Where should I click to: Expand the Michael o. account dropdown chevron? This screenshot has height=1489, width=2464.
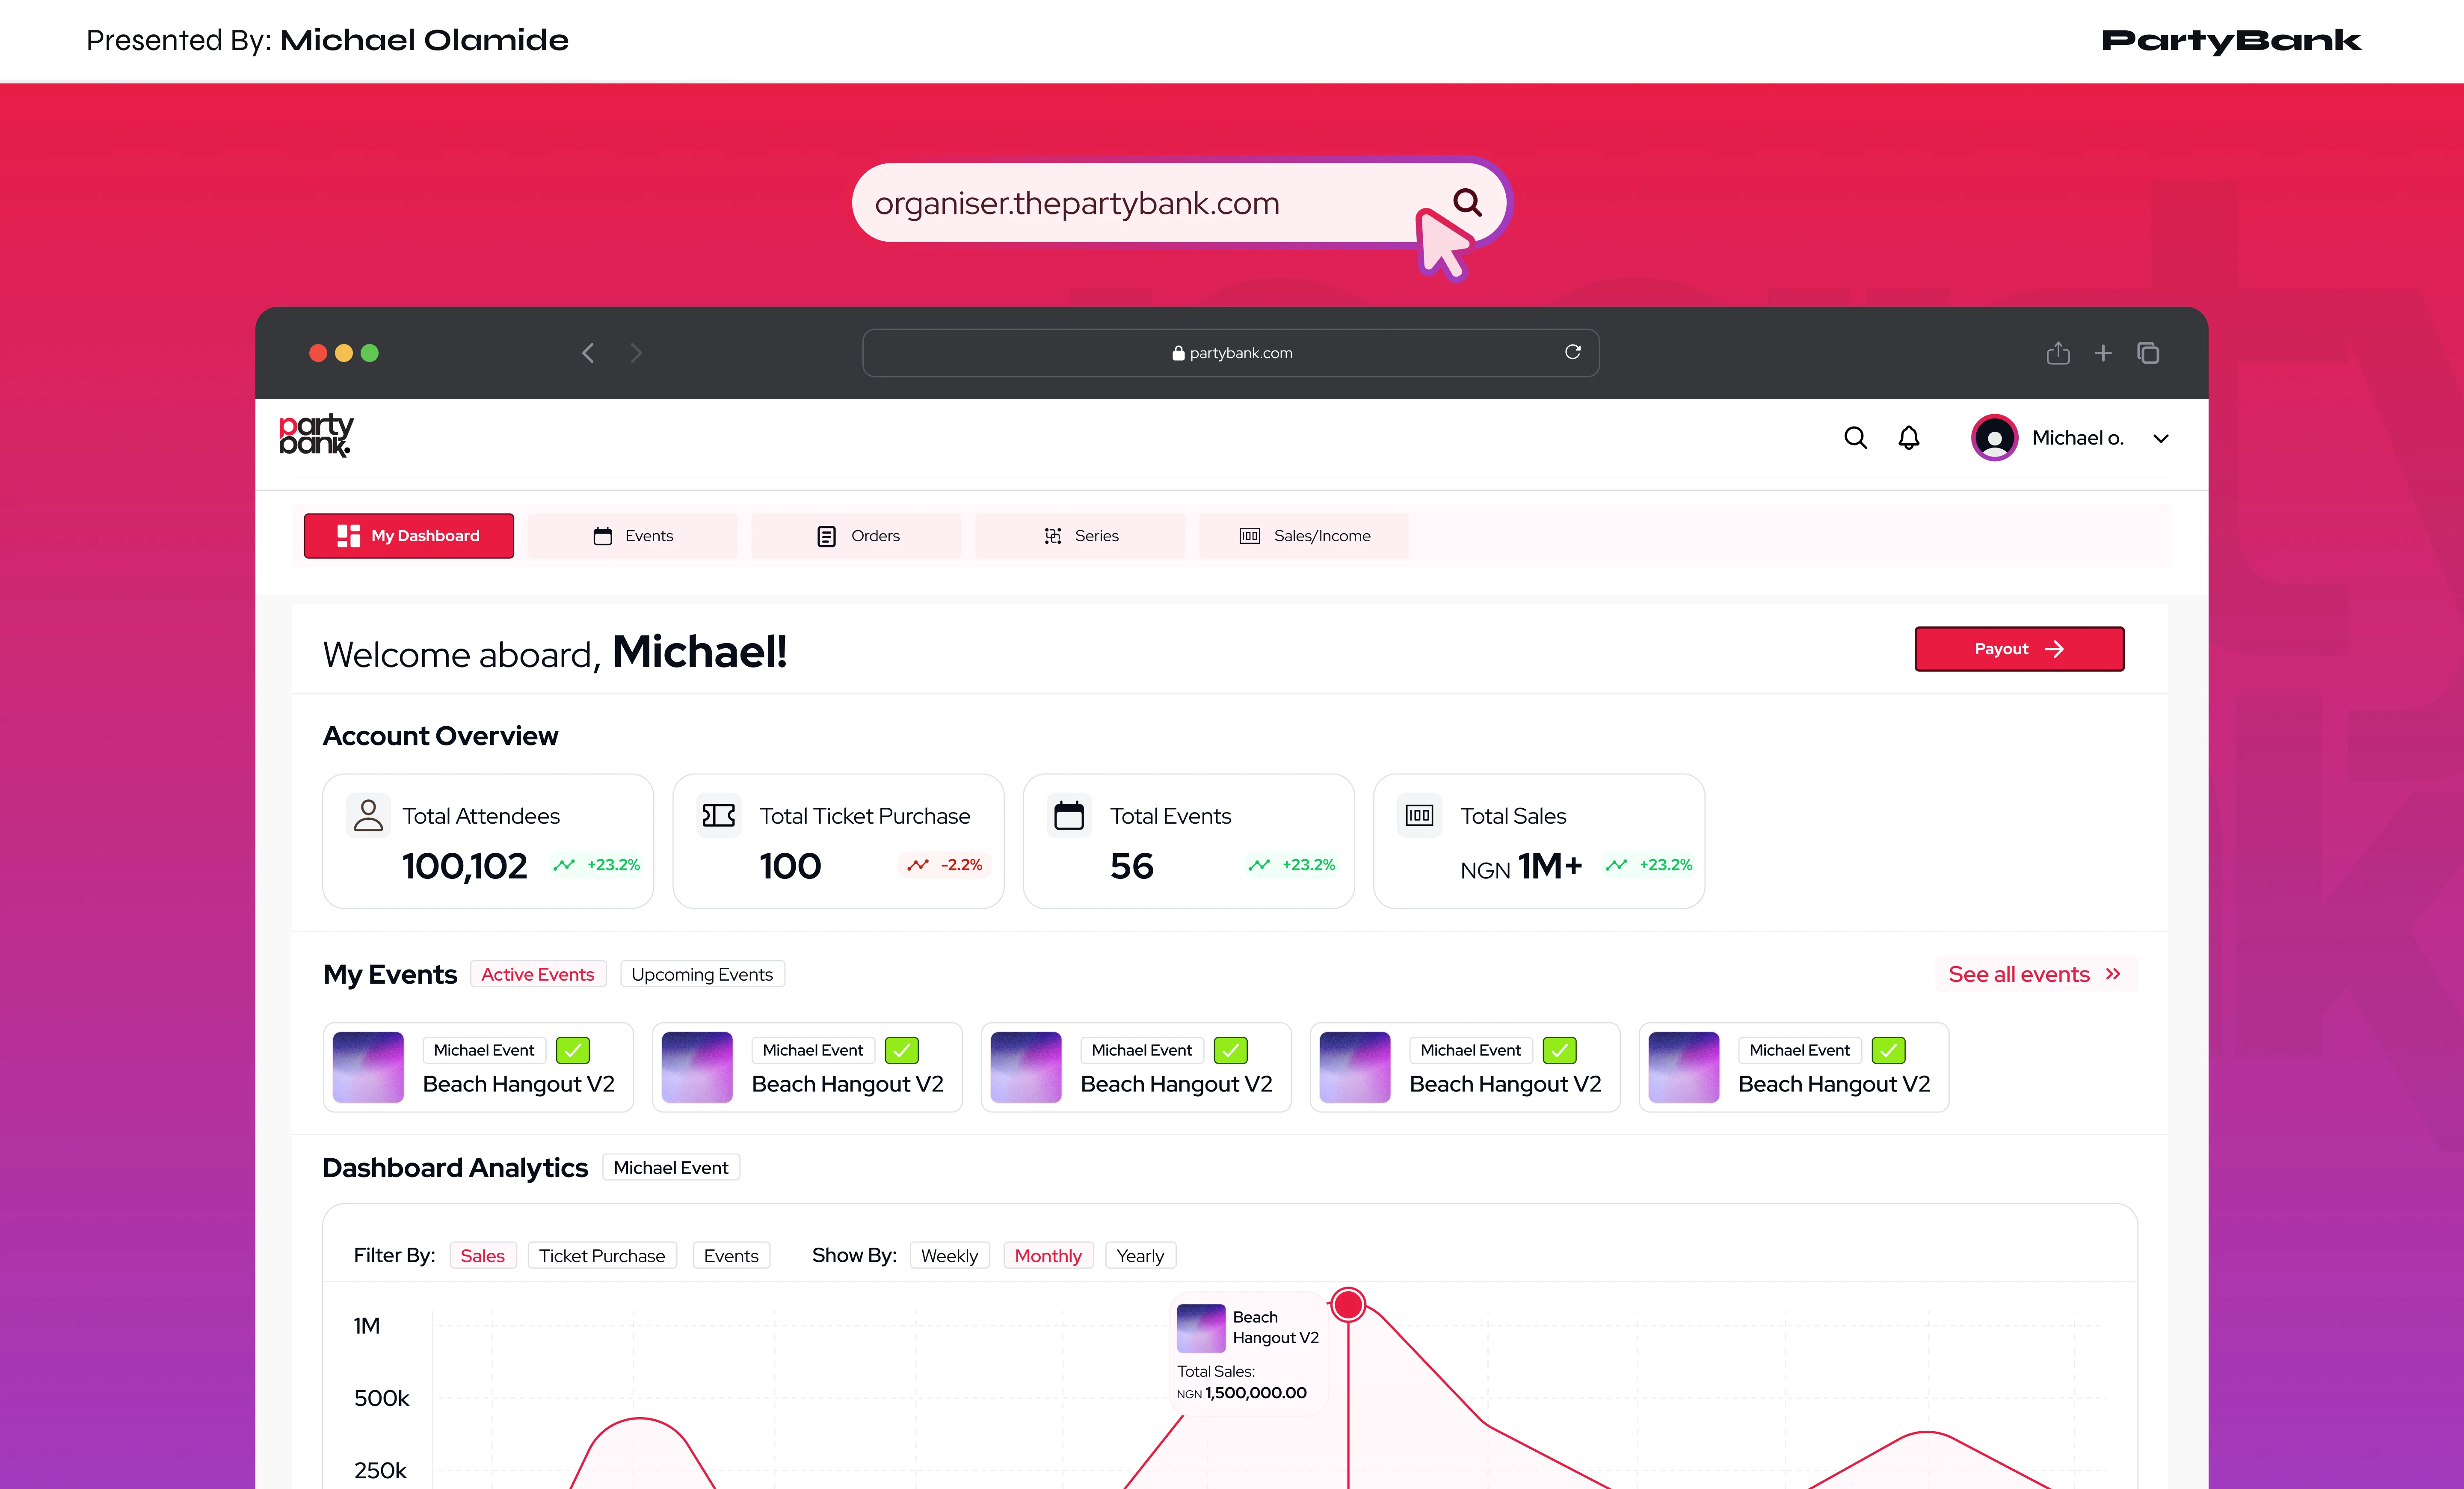click(2161, 438)
